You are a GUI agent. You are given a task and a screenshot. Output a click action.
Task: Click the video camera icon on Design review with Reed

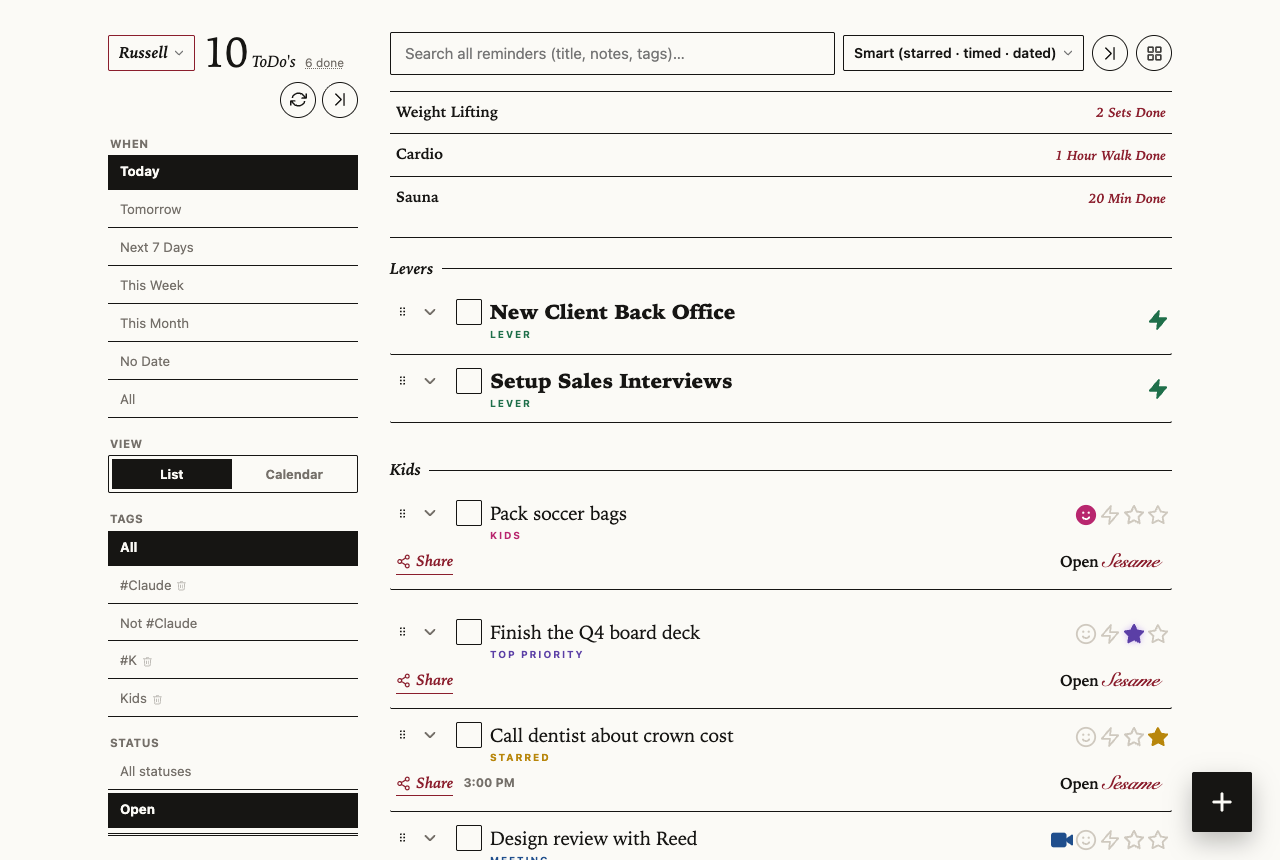coord(1062,840)
